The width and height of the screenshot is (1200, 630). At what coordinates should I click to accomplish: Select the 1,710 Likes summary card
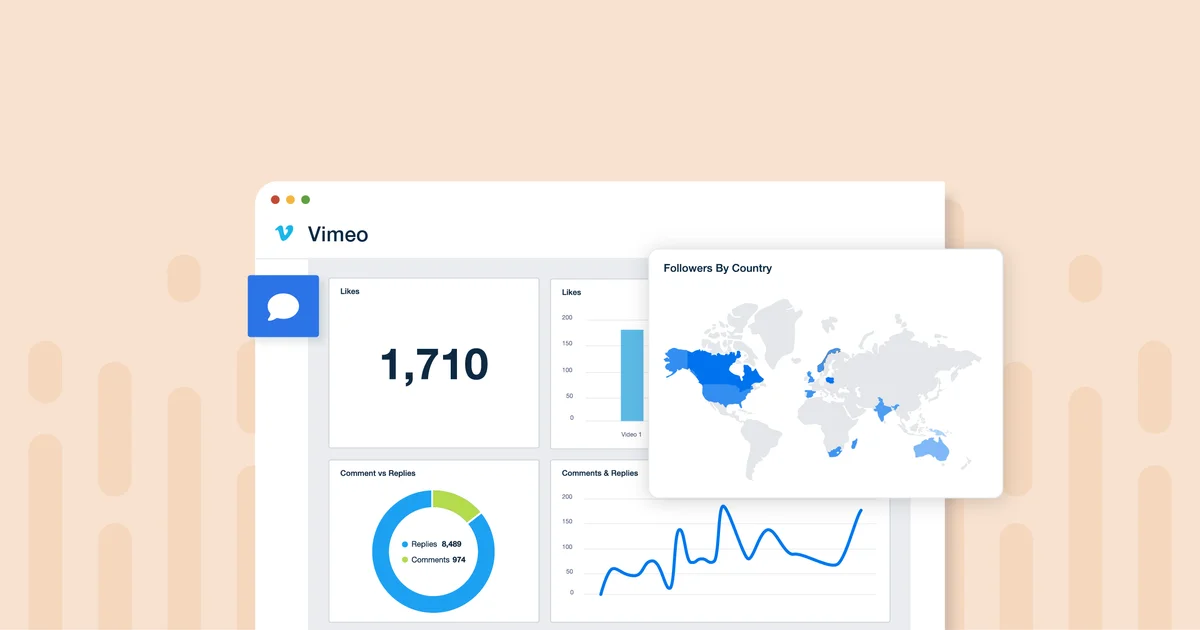click(433, 363)
